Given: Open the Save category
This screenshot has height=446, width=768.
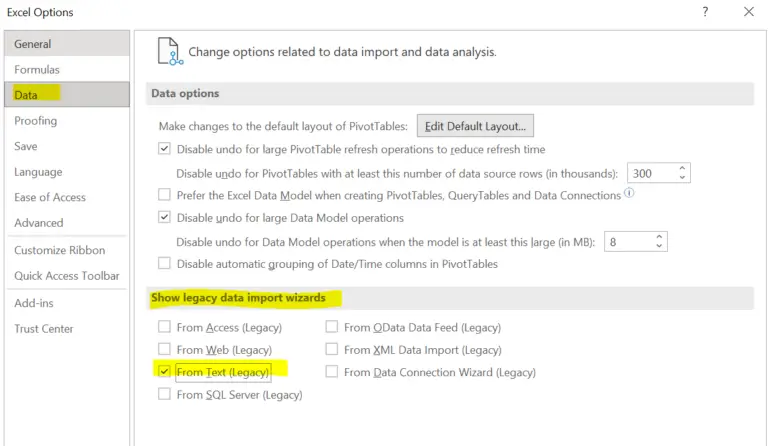Looking at the screenshot, I should [67, 146].
